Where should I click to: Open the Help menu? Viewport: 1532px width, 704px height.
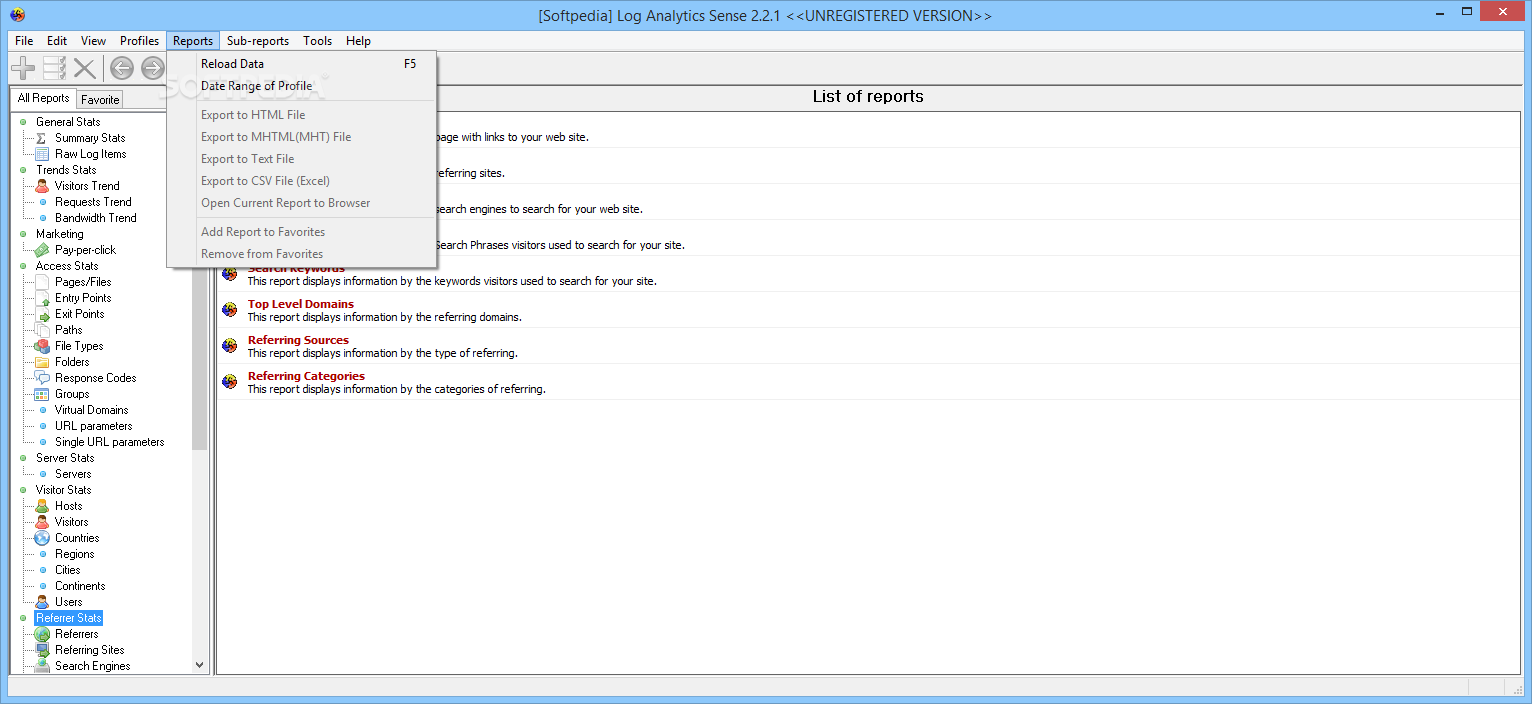coord(359,41)
